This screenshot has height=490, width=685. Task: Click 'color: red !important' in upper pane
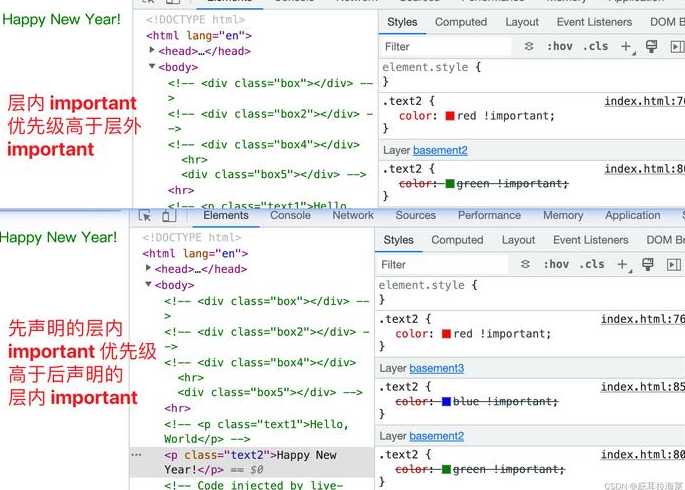click(477, 116)
